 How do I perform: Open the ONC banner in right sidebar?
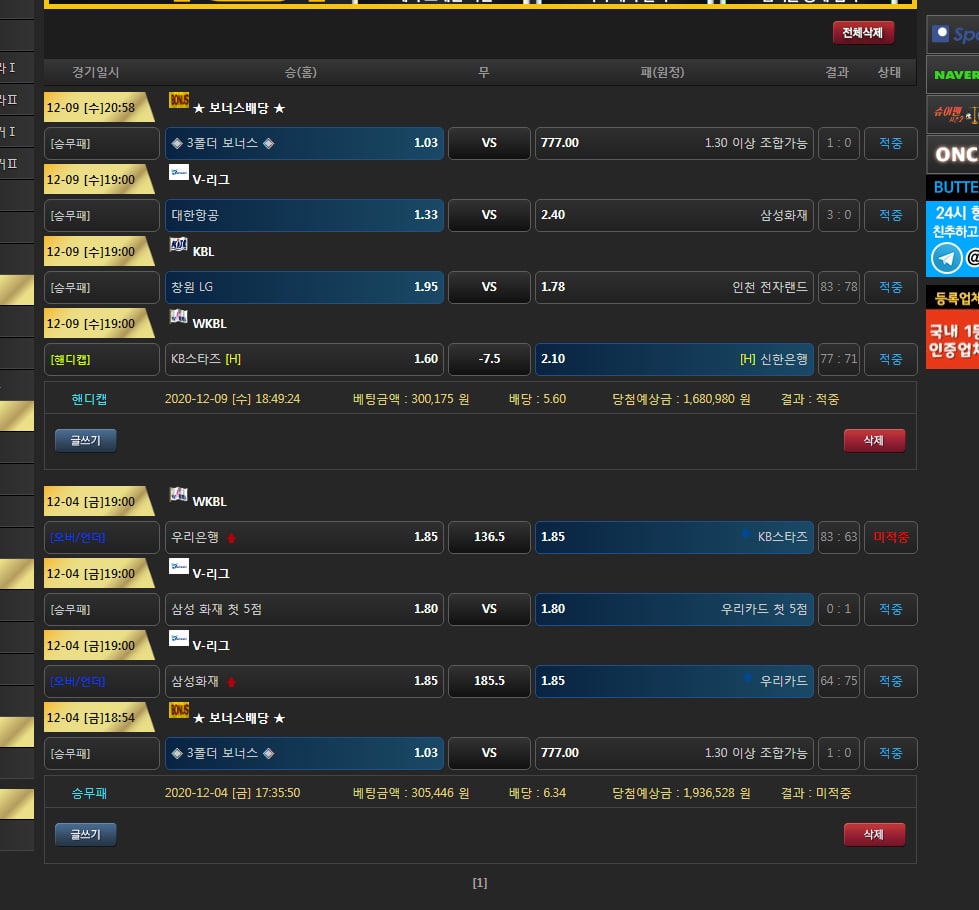tap(952, 155)
